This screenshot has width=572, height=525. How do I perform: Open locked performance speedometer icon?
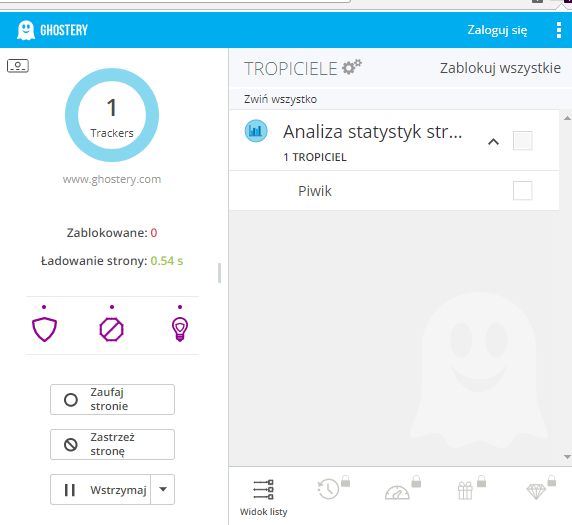(397, 491)
